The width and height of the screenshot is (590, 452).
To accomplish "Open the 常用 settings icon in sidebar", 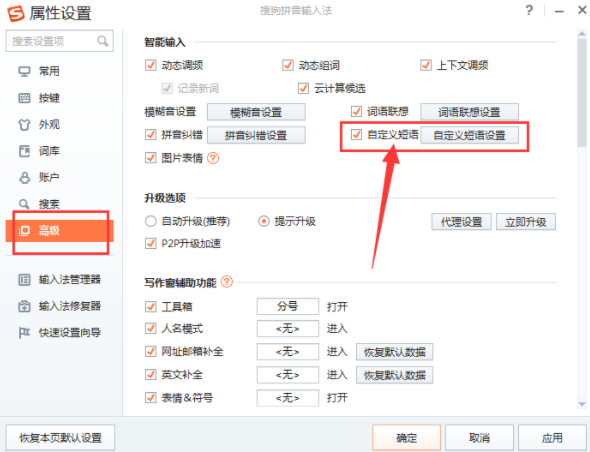I will pyautogui.click(x=24, y=72).
